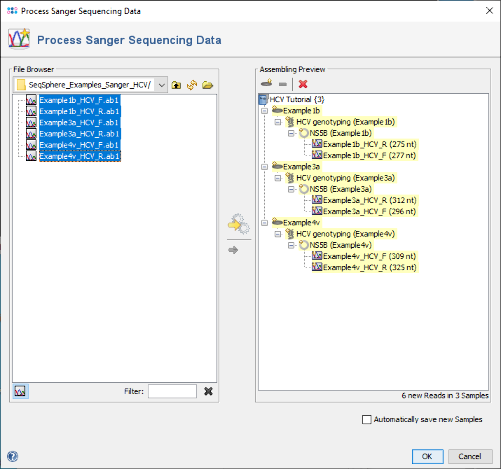The image size is (501, 469).
Task: Collapse the Example1b sample node
Action: 264,111
